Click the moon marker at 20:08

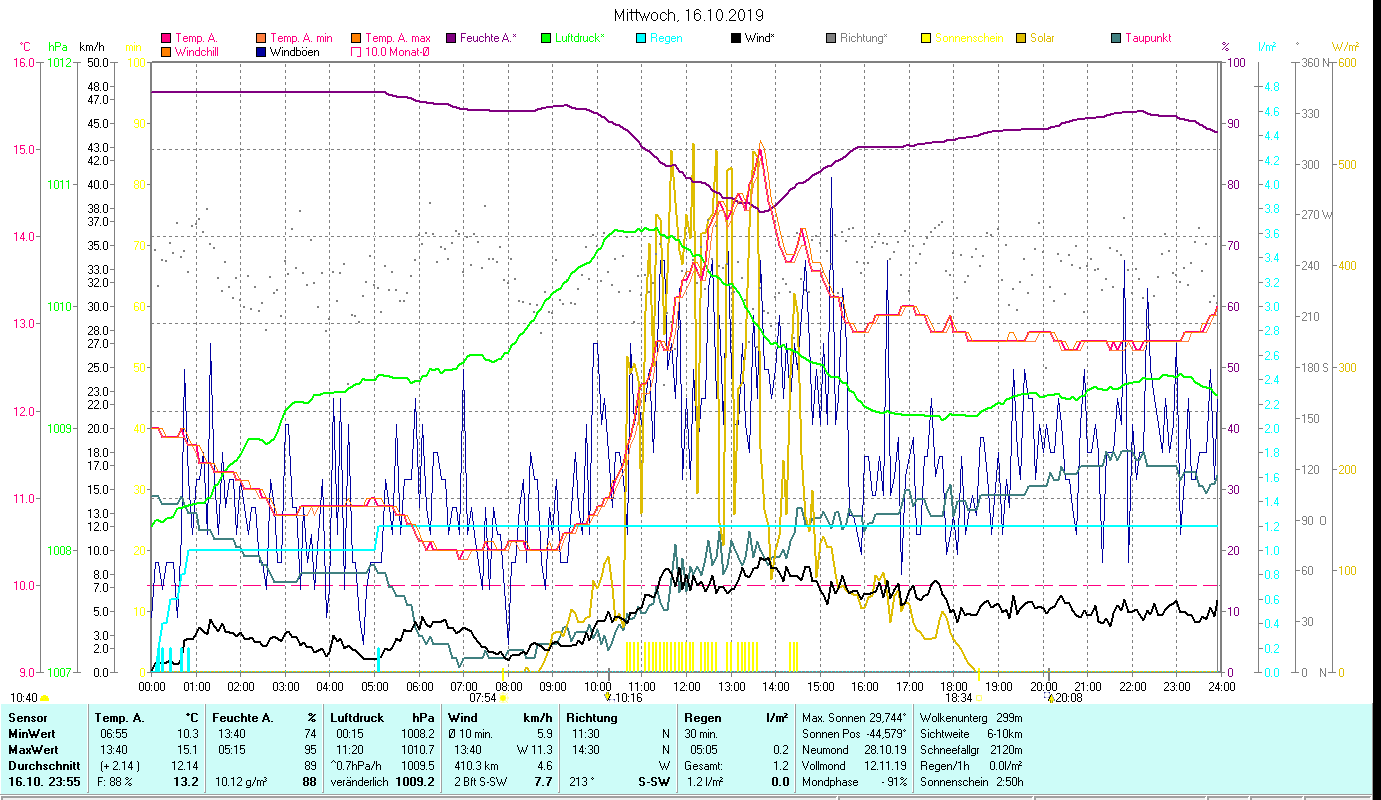[1050, 698]
